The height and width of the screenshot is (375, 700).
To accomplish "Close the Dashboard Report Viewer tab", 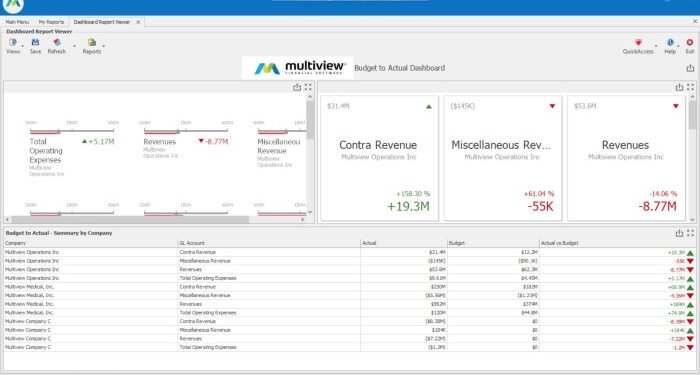I will click(x=138, y=22).
